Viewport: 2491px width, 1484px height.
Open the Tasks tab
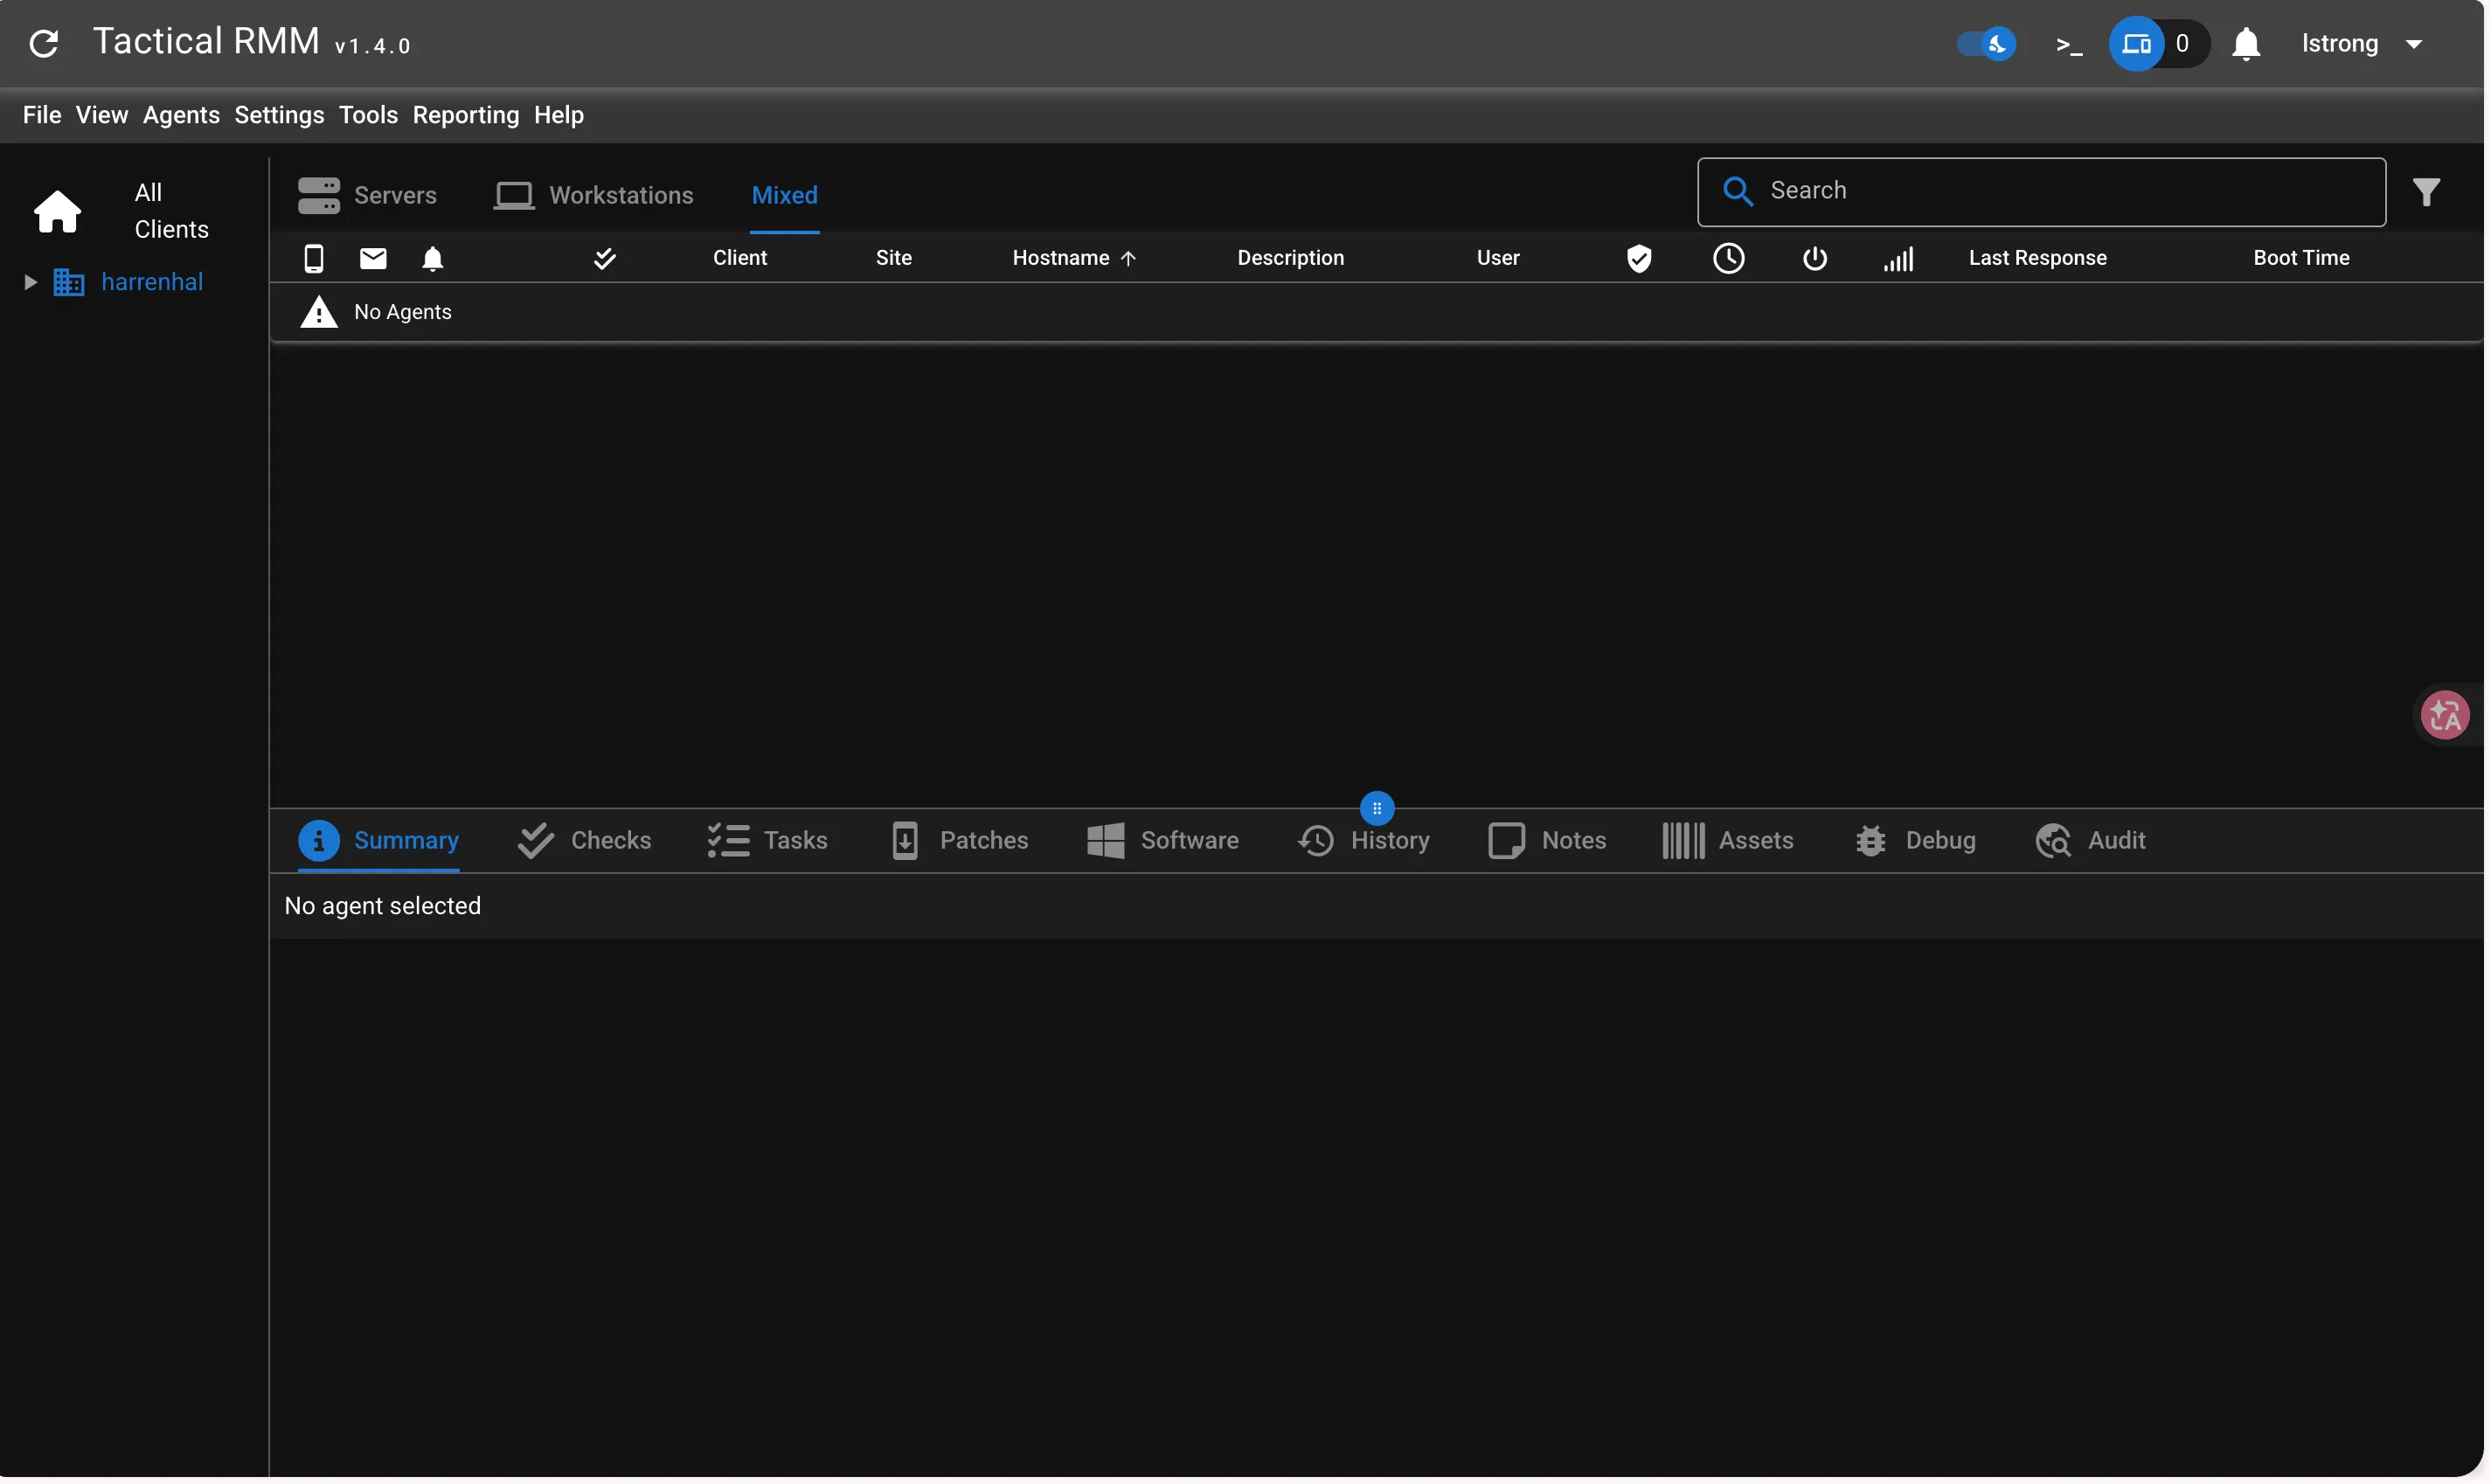(768, 842)
